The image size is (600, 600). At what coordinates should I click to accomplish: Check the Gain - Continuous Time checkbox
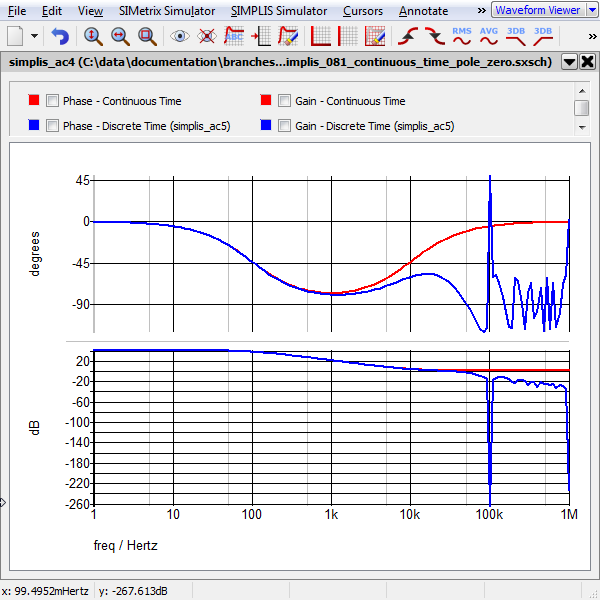point(285,101)
